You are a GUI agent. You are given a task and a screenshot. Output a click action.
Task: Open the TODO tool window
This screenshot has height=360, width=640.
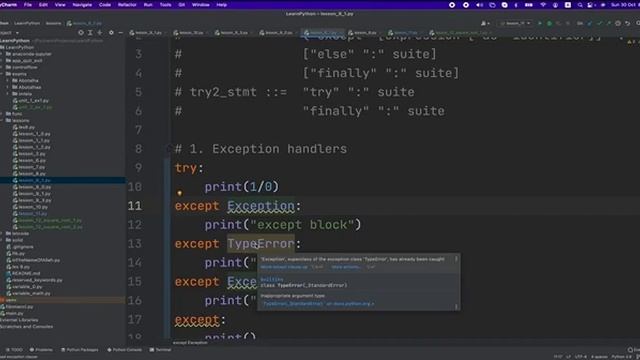pos(14,350)
